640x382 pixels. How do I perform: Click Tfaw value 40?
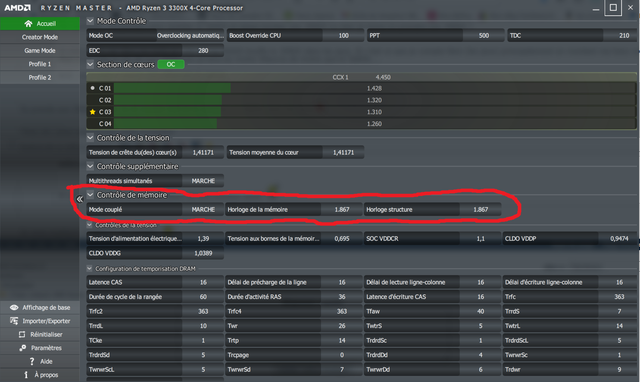[480, 311]
